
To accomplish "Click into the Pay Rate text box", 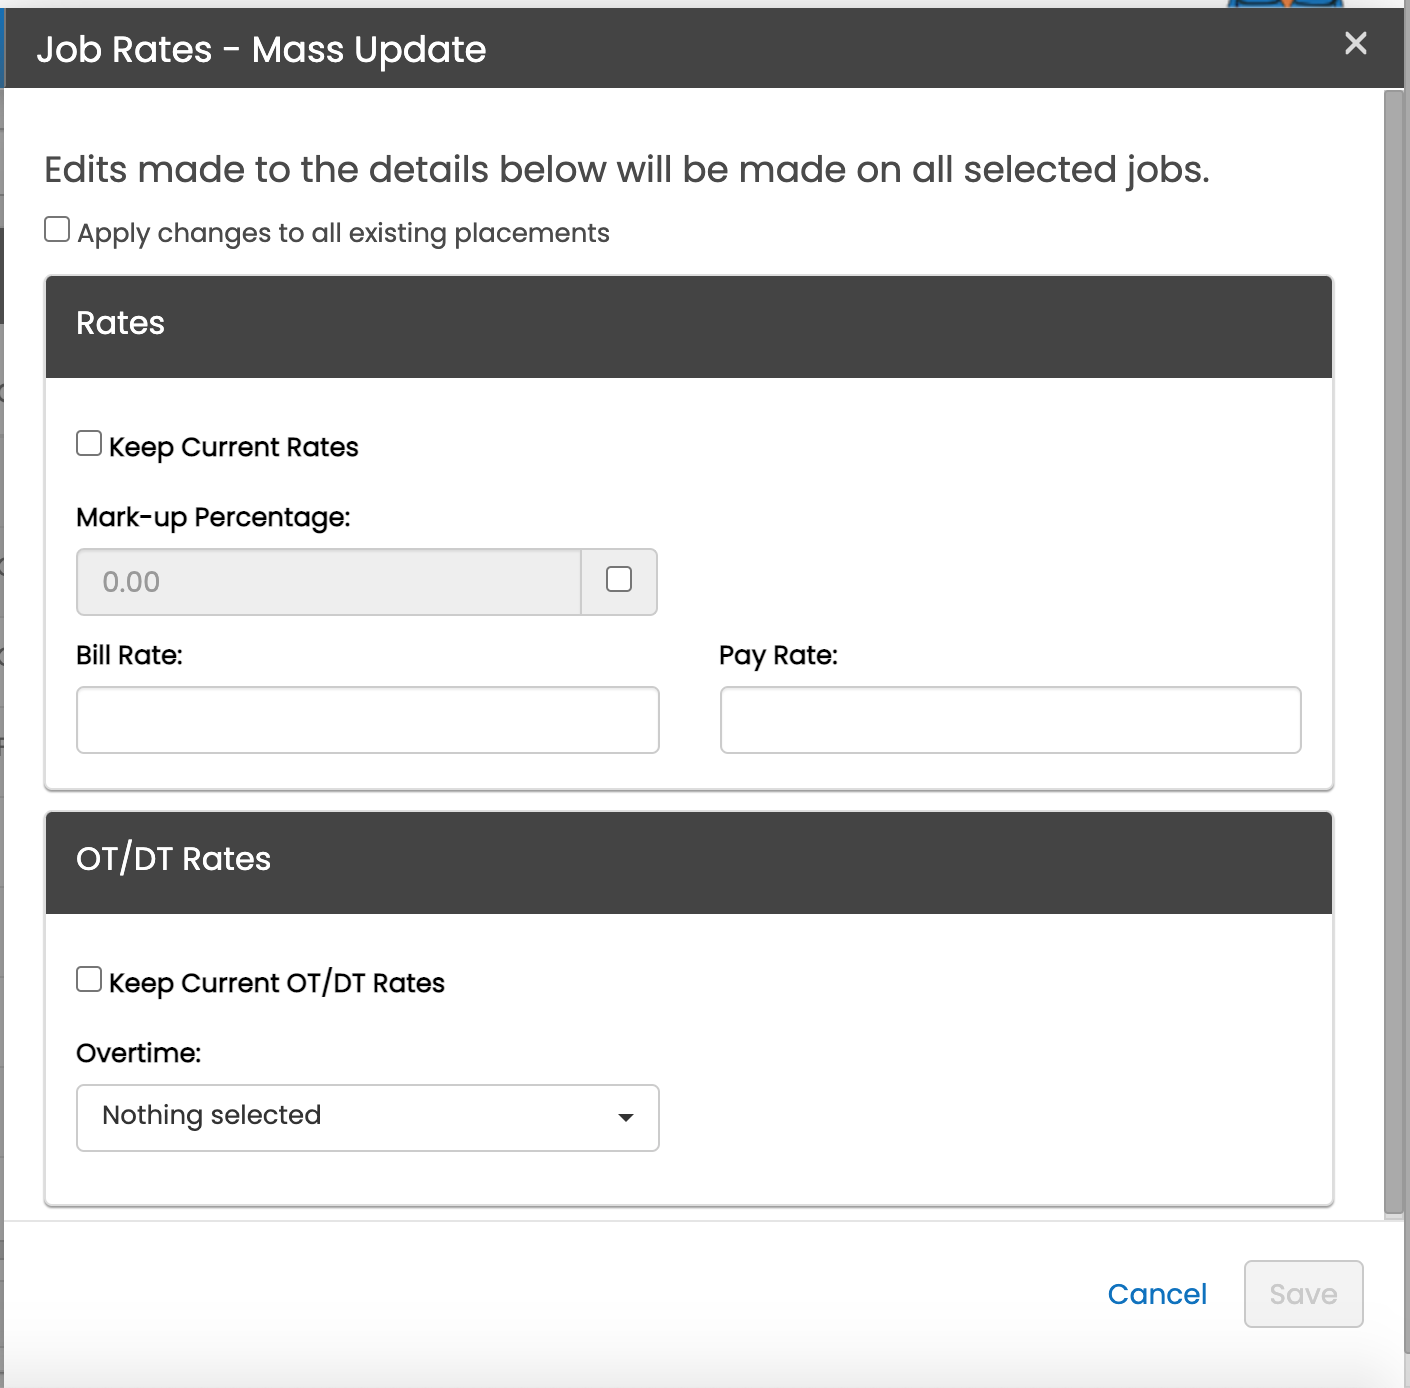I will click(x=1010, y=720).
